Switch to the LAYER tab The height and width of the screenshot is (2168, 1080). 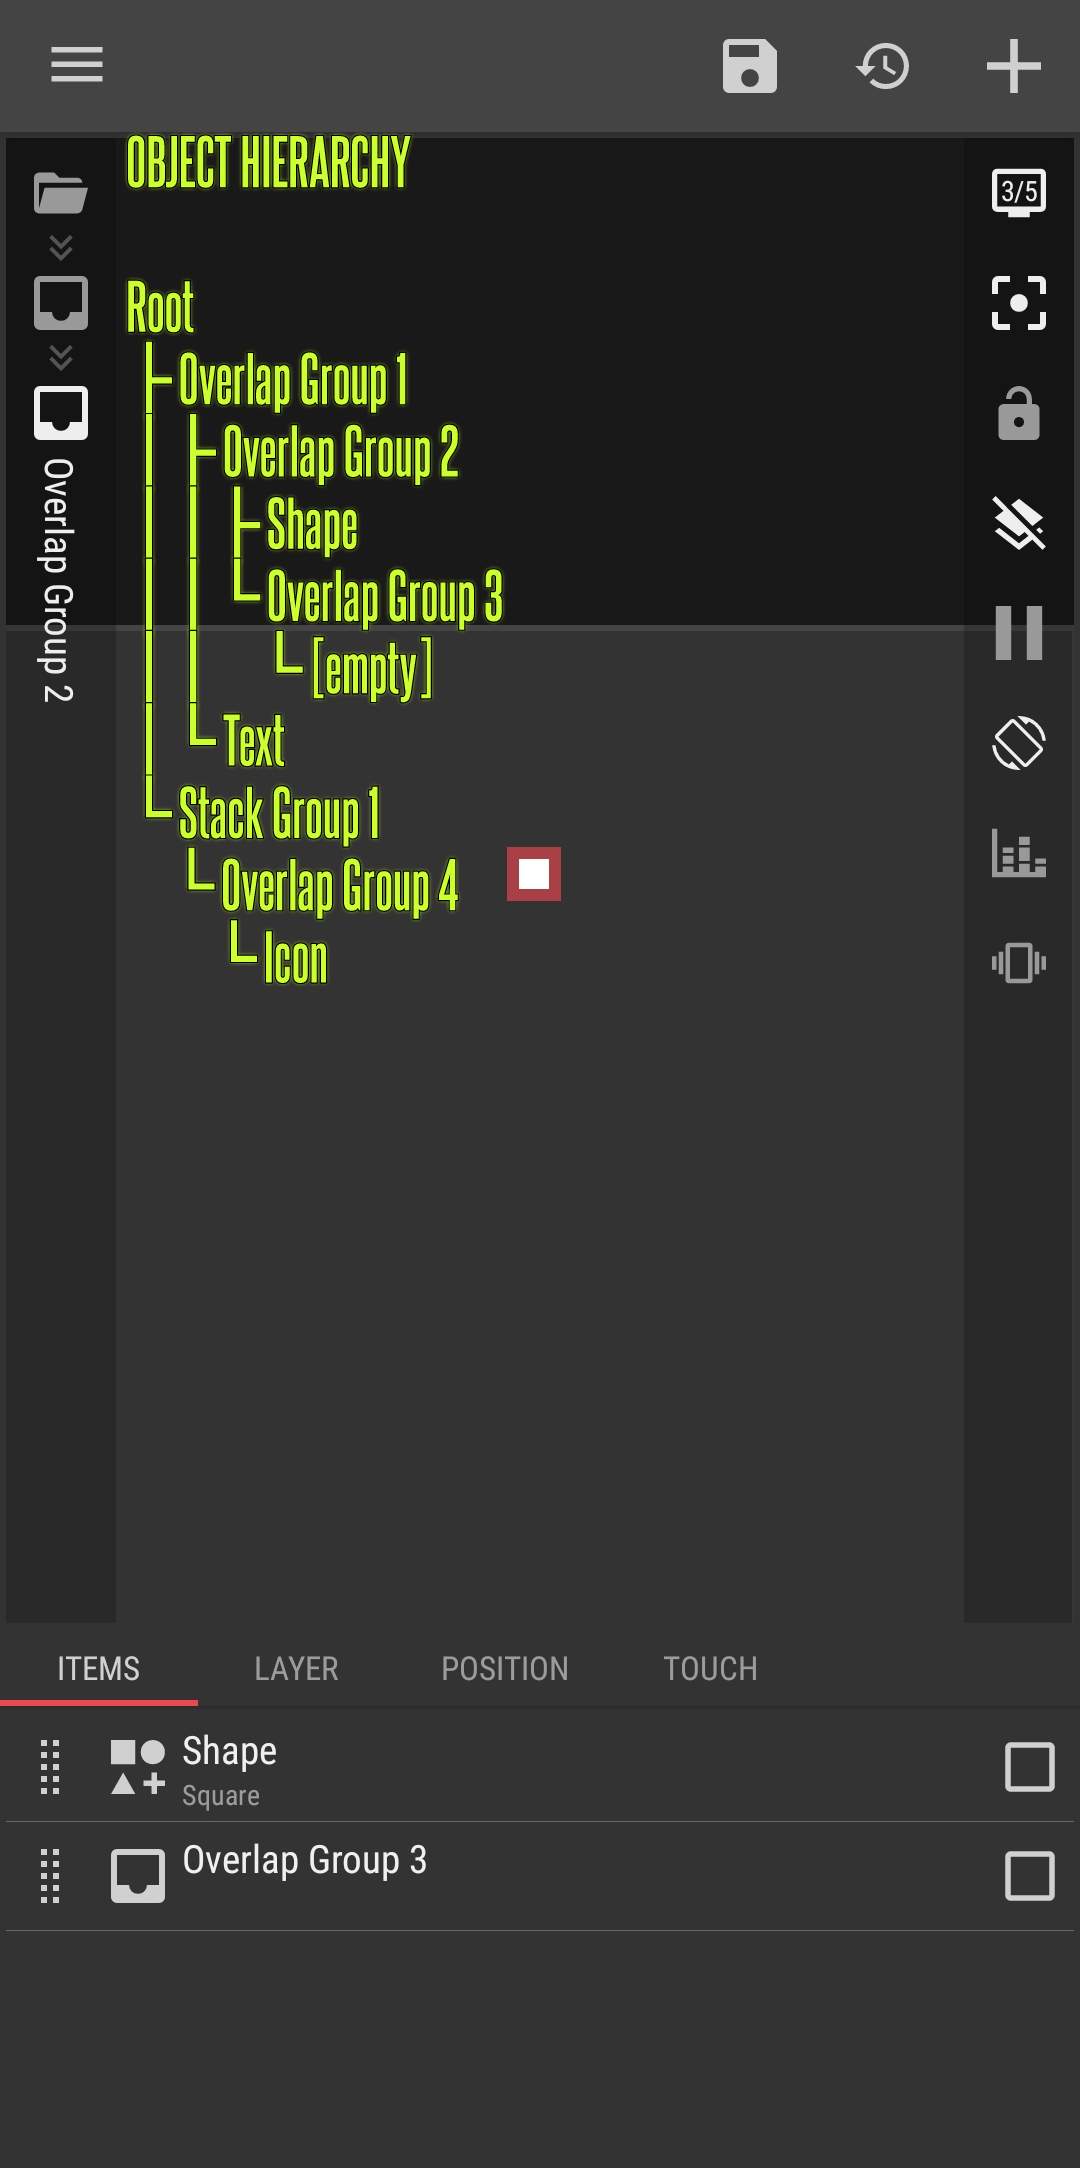coord(296,1669)
